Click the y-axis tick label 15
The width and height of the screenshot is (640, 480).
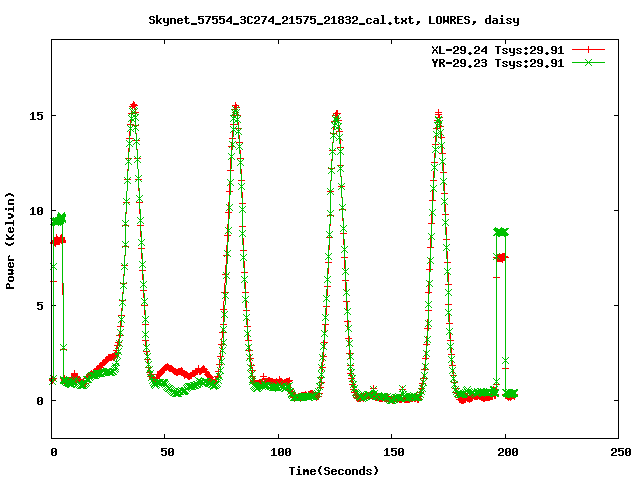pos(36,116)
